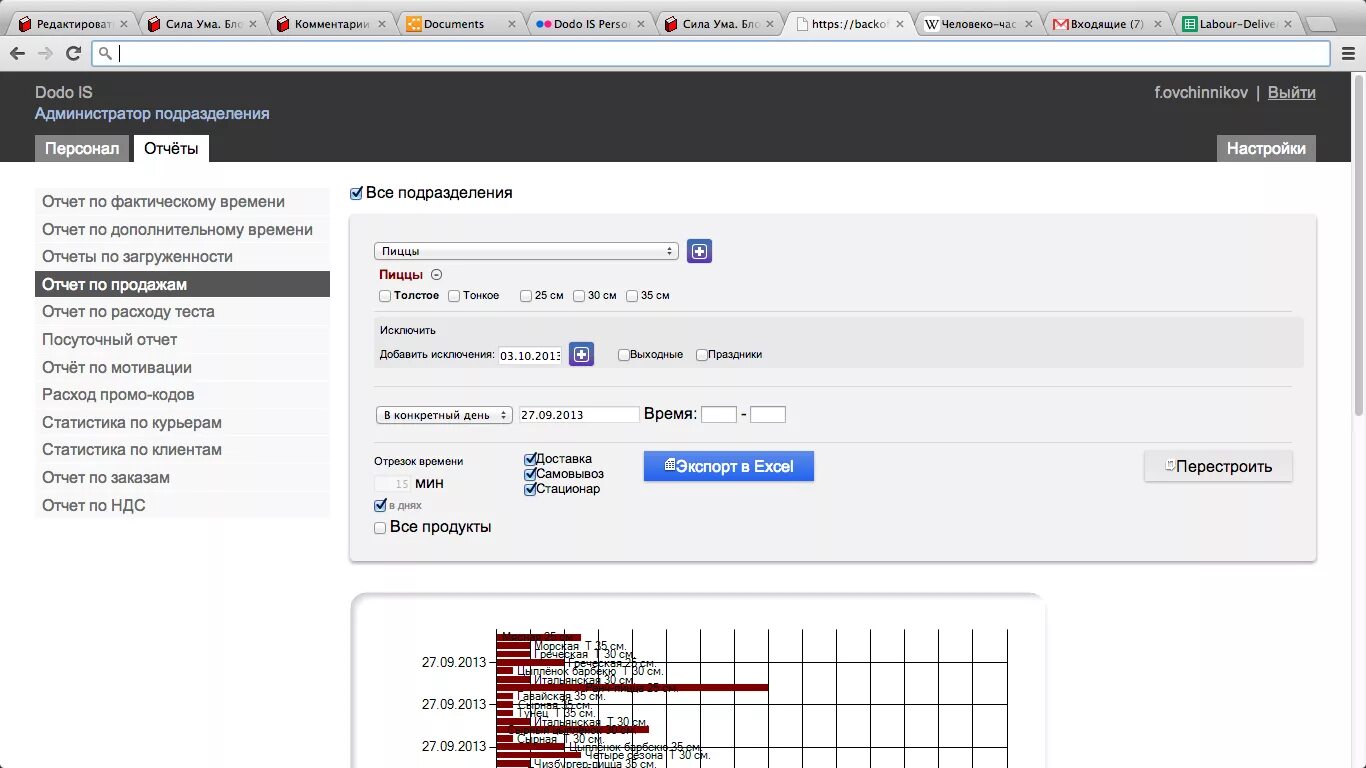Switch to the Персонал tab
The width and height of the screenshot is (1366, 768).
[x=82, y=148]
